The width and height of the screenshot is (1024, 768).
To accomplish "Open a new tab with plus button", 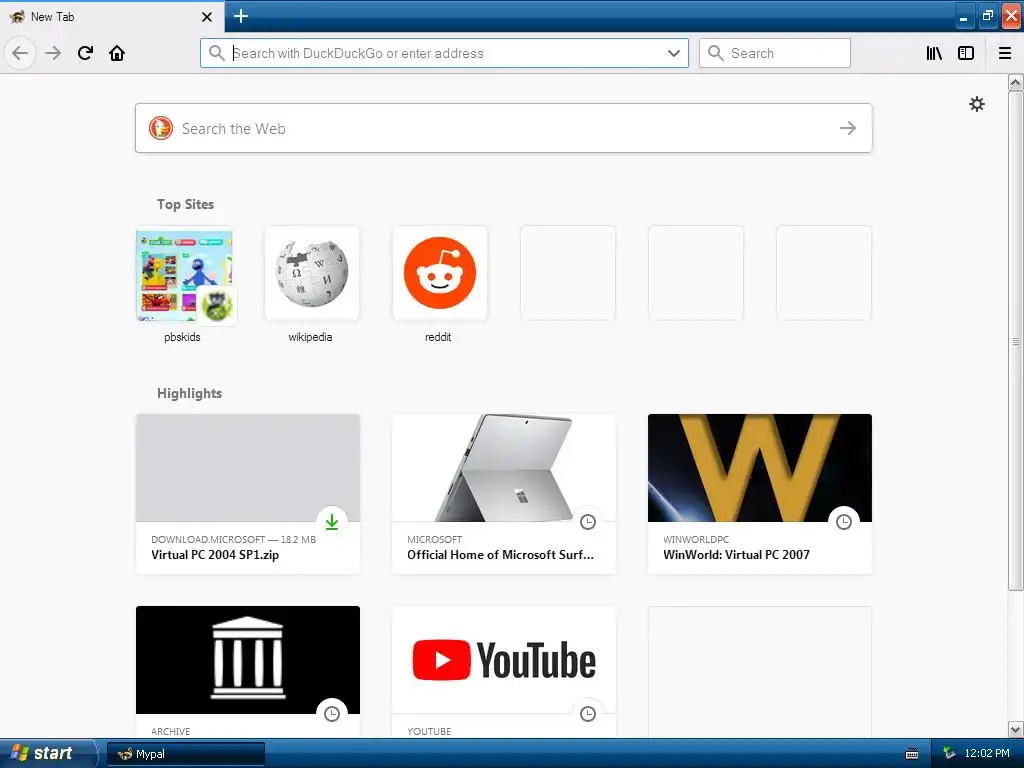I will pyautogui.click(x=241, y=16).
